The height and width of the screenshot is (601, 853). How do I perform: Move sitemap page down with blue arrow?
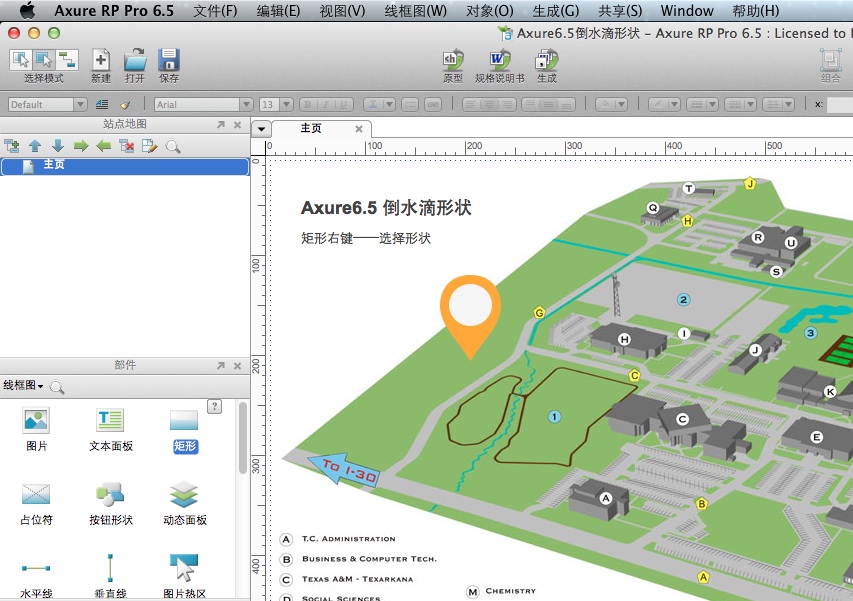pos(58,146)
